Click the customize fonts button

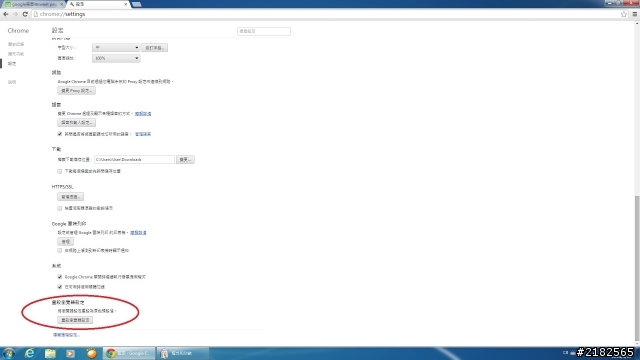click(155, 48)
